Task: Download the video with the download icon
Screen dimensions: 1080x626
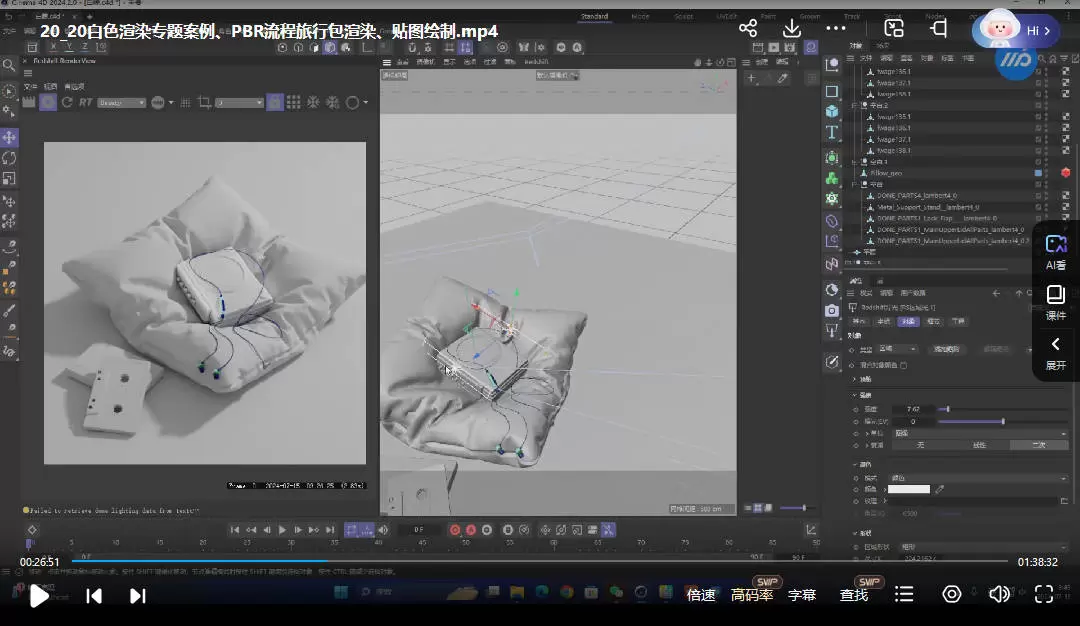Action: pos(792,28)
